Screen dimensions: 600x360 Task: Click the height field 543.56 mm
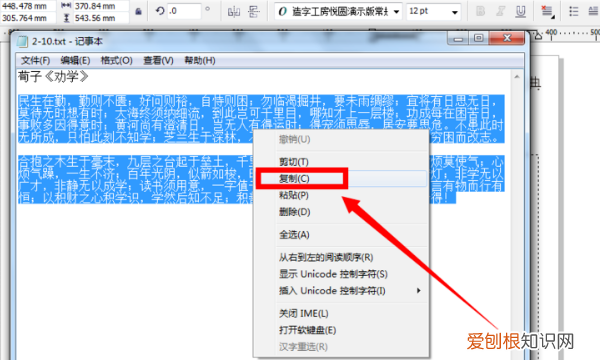[100, 18]
